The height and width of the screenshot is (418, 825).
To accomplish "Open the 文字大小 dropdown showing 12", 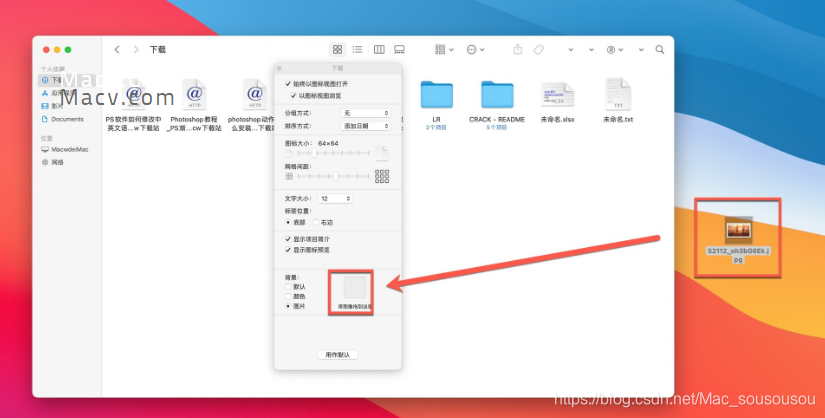I will pos(335,198).
